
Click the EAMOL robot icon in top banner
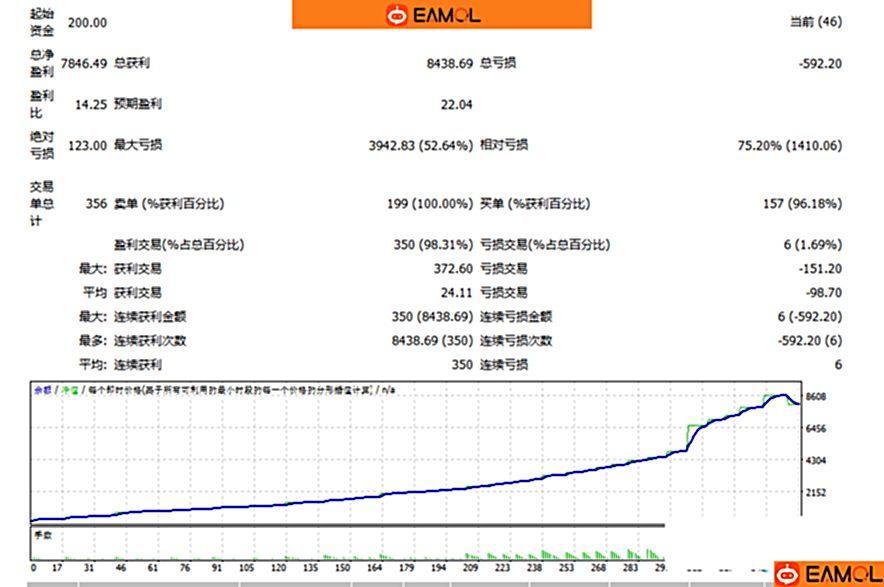pyautogui.click(x=397, y=15)
